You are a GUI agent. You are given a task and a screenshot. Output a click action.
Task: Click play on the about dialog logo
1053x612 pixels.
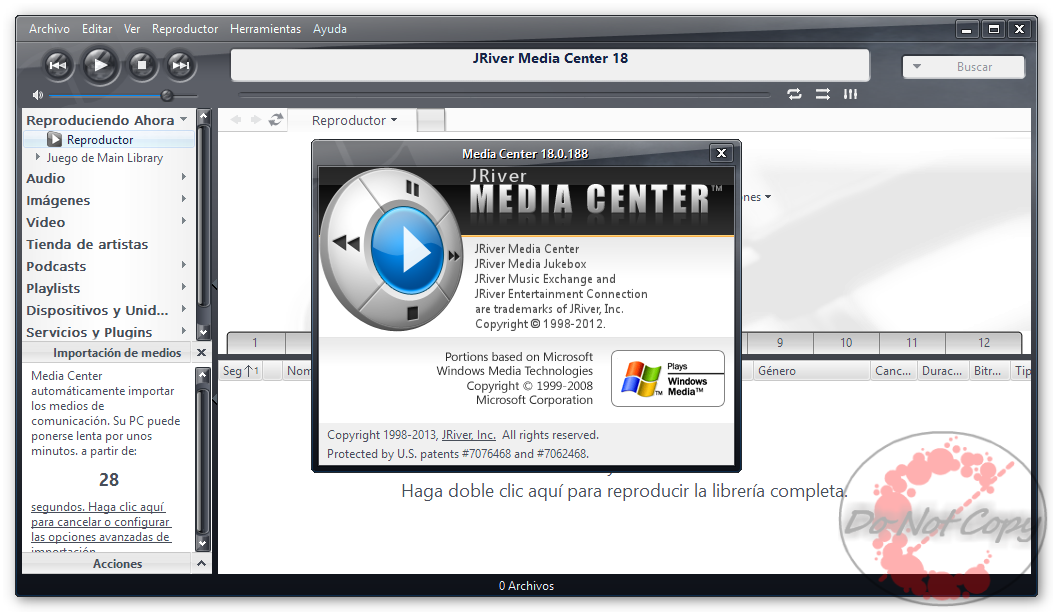pos(408,251)
